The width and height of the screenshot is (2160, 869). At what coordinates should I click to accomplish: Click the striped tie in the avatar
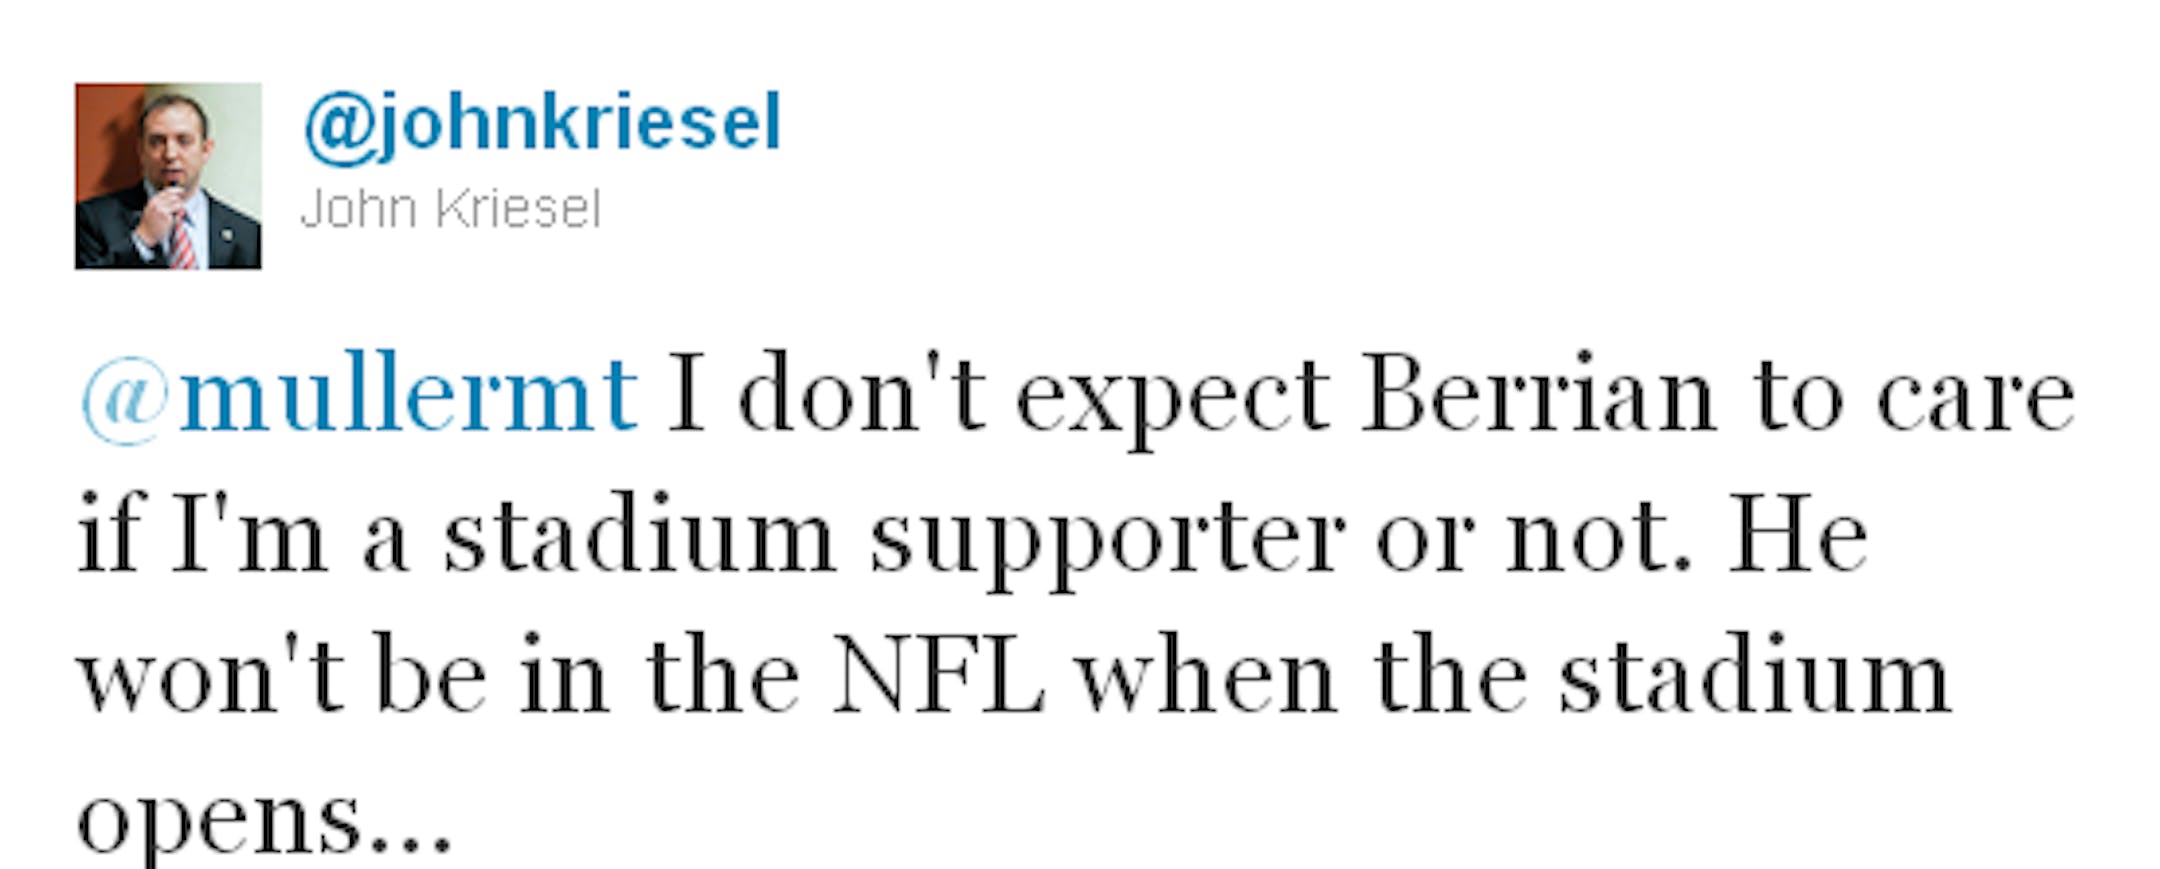(182, 240)
